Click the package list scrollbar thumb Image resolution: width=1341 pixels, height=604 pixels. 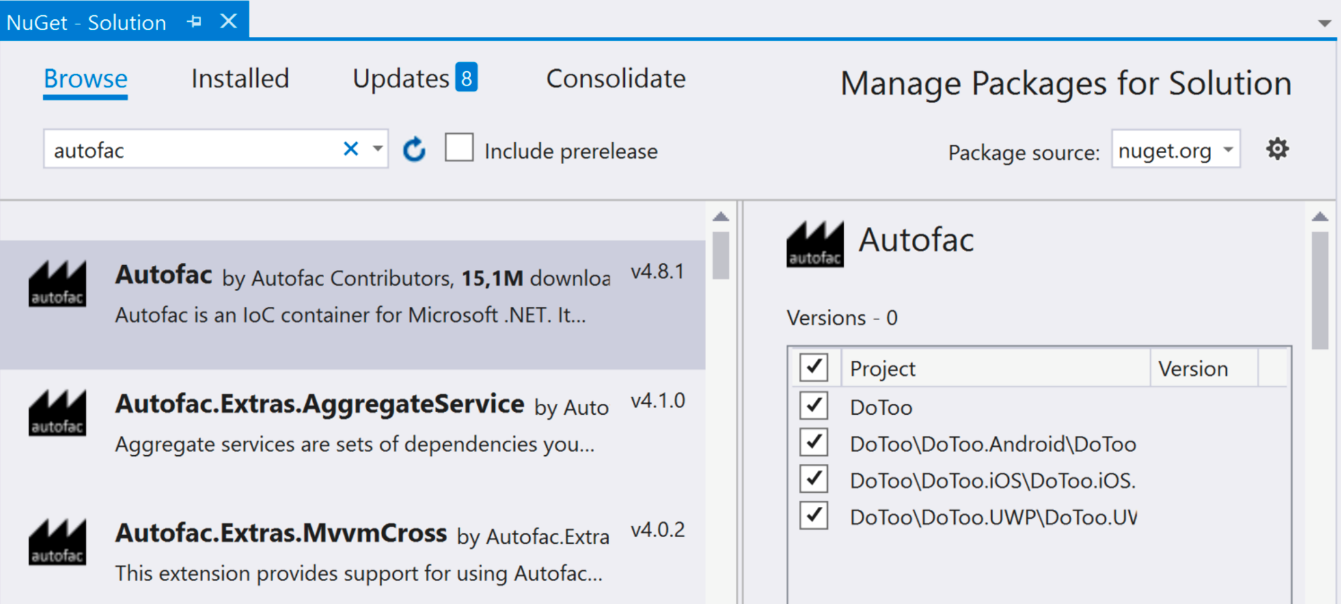click(x=720, y=255)
